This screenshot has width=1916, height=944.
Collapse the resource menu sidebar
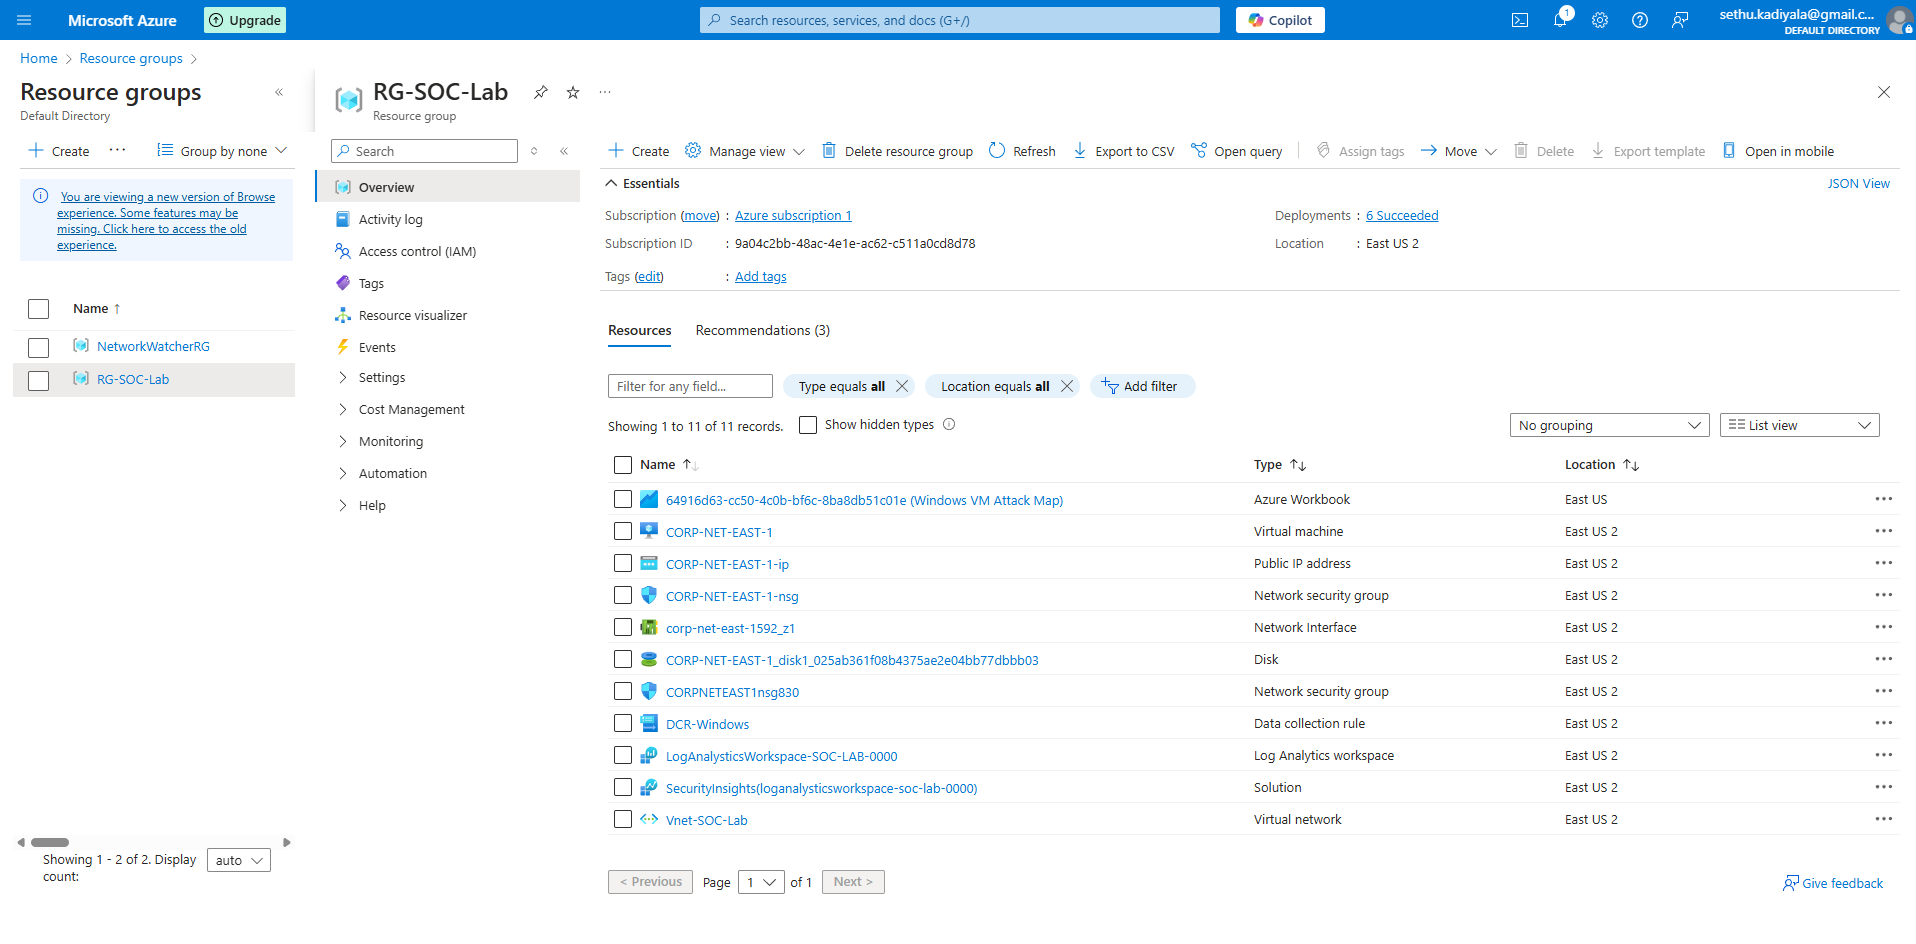coord(564,151)
